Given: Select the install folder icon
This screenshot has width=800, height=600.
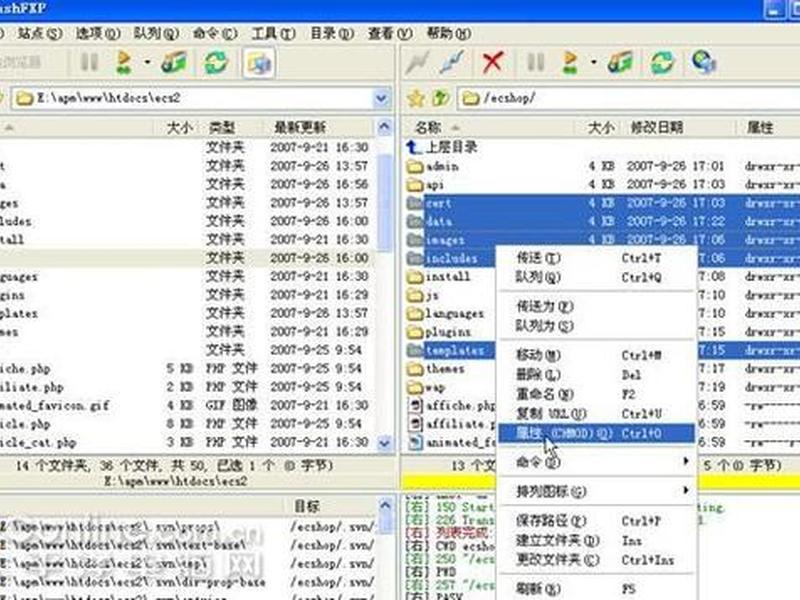Looking at the screenshot, I should 415,277.
